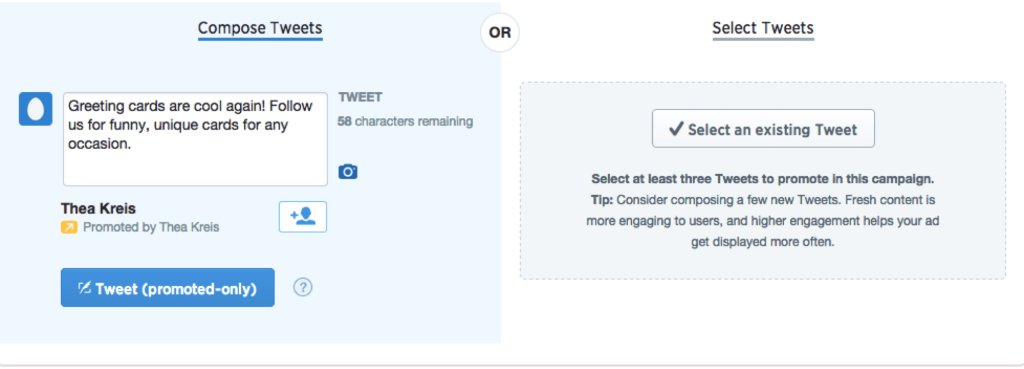Screen dimensions: 1024x369
Task: Click the Promoted by Thea Kreis label
Action: coord(151,227)
